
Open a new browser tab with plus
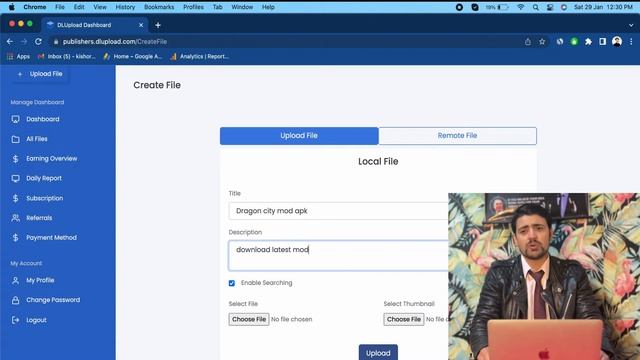click(x=158, y=25)
